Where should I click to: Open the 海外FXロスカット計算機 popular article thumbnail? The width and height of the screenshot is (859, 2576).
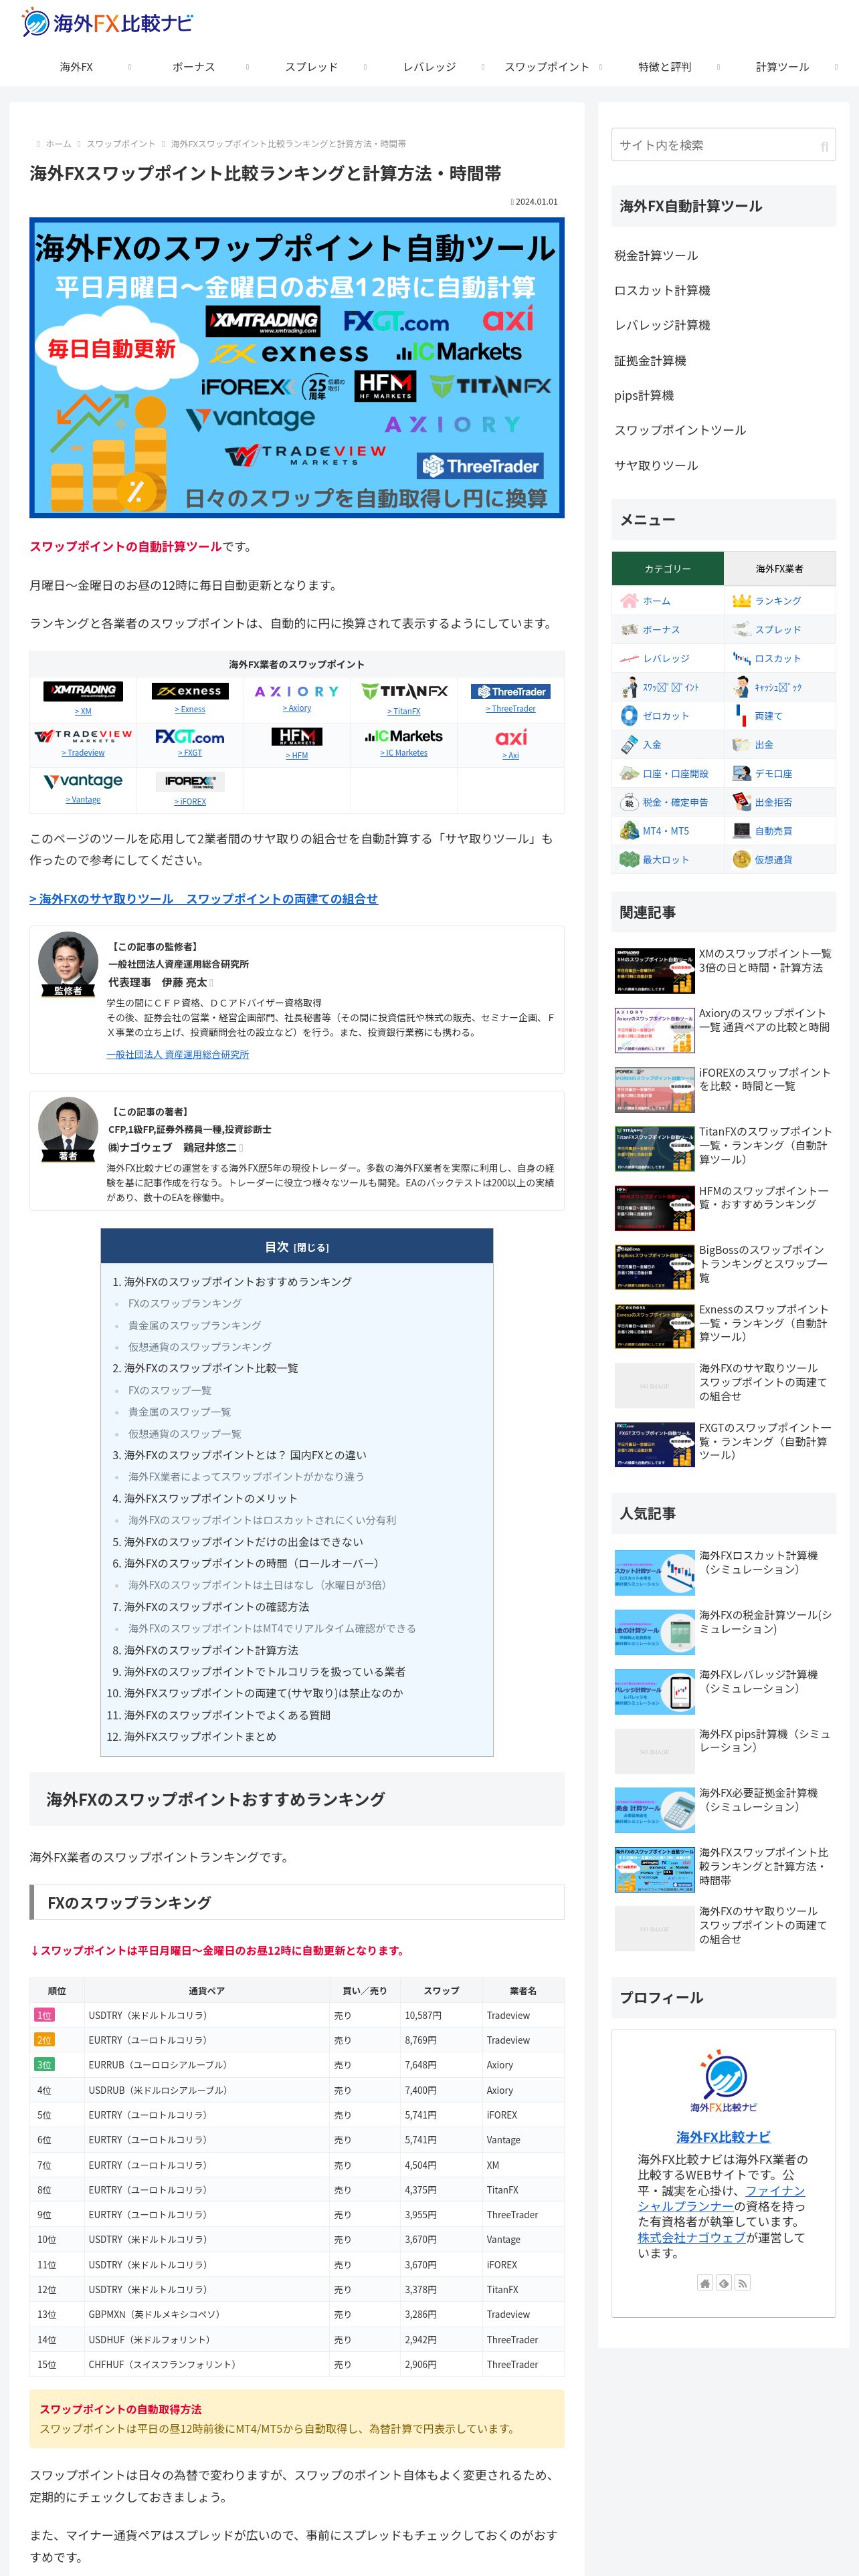(654, 1573)
